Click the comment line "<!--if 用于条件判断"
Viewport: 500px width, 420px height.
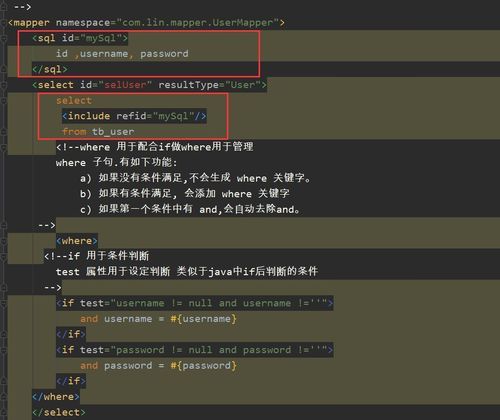97,256
